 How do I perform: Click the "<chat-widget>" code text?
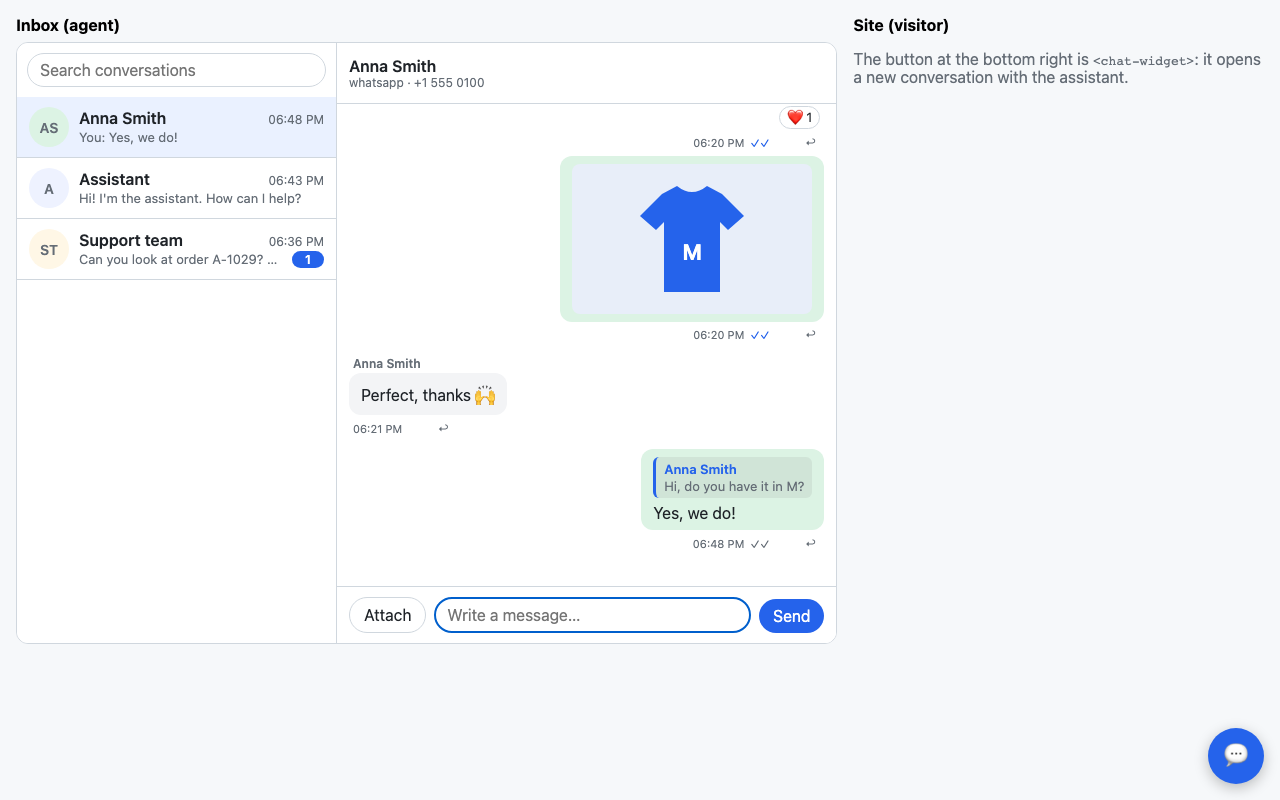click(x=1144, y=61)
